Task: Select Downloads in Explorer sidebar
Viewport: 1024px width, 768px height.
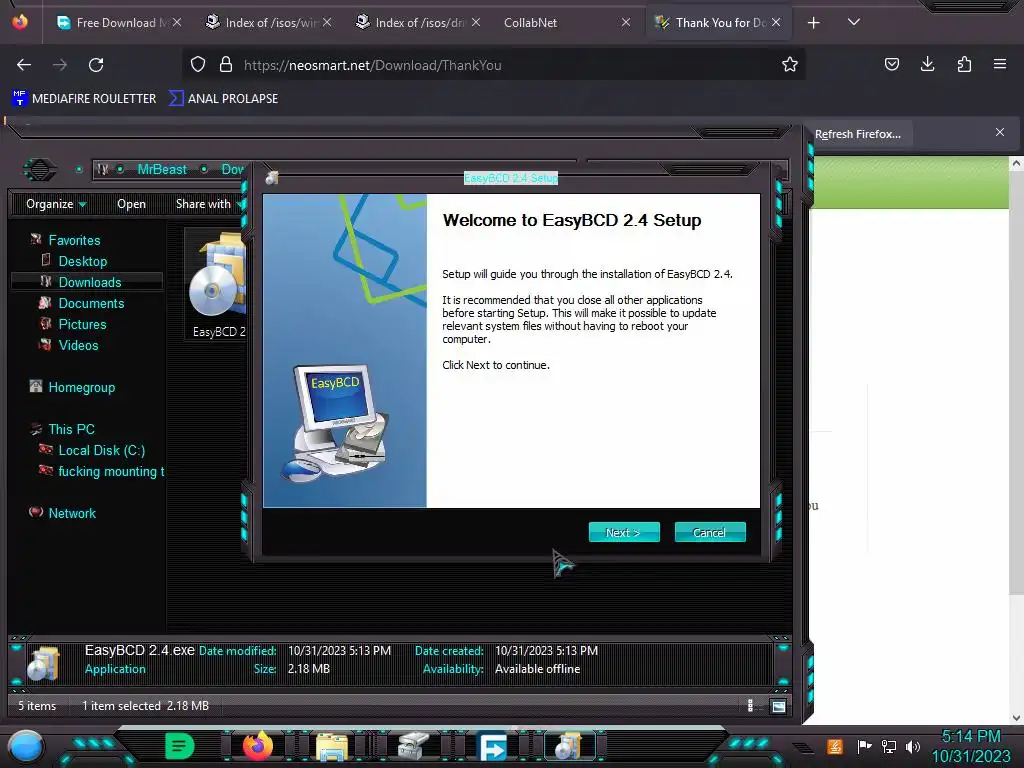Action: (89, 282)
